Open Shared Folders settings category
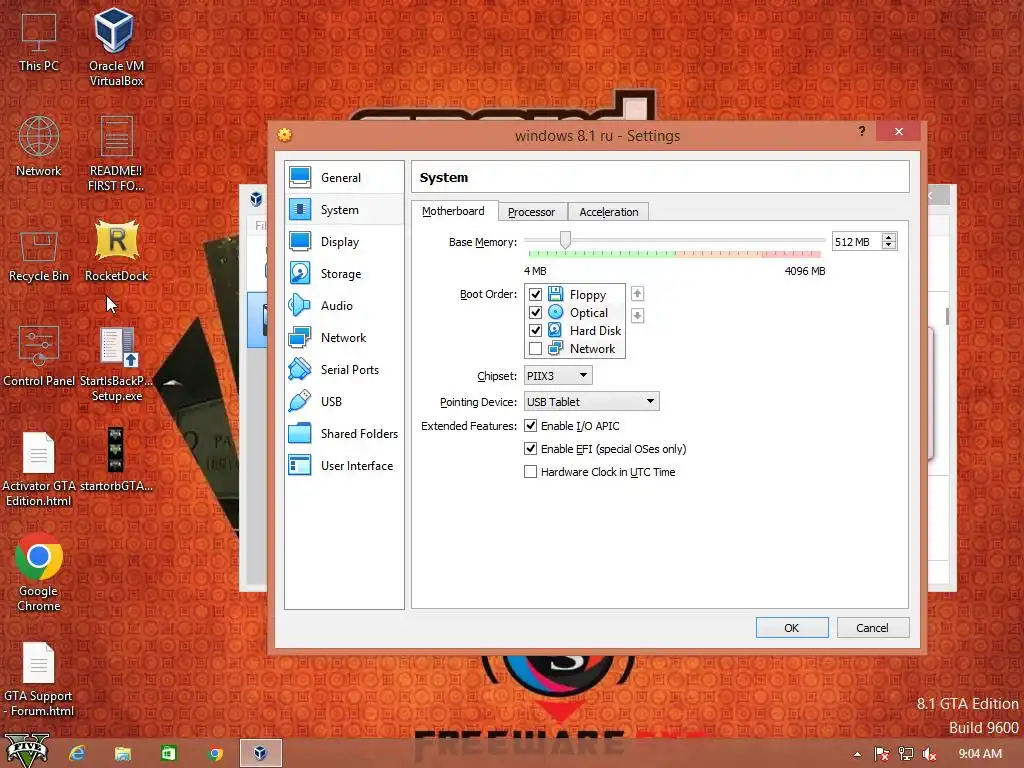 (x=344, y=434)
